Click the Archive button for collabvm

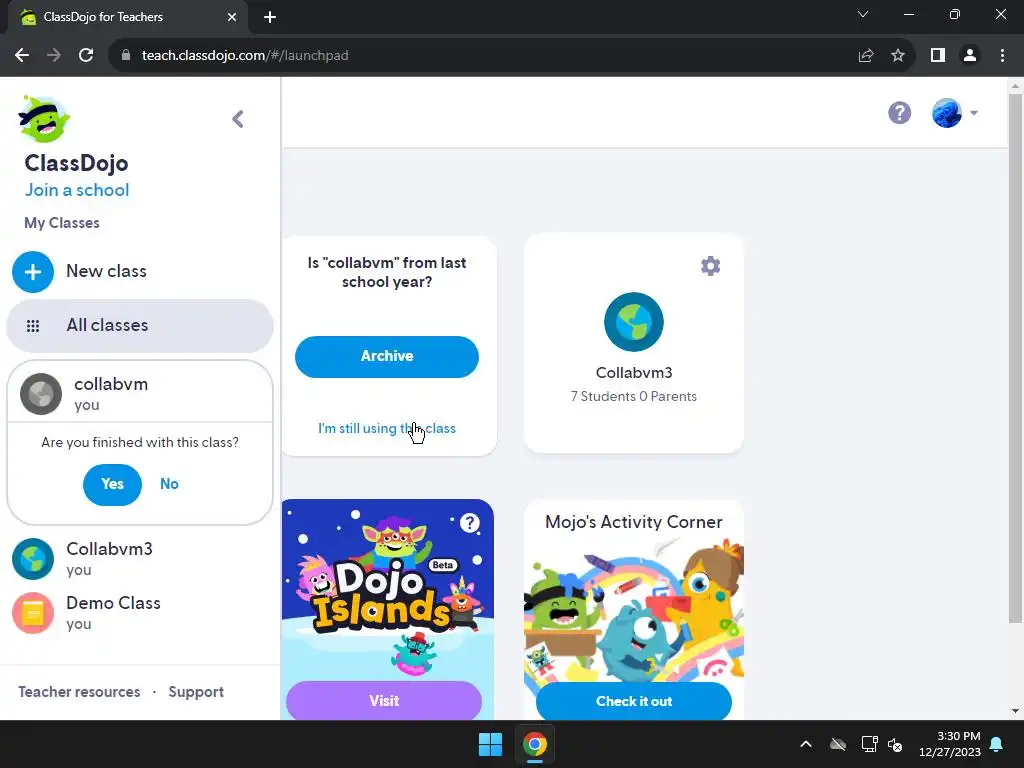[387, 357]
